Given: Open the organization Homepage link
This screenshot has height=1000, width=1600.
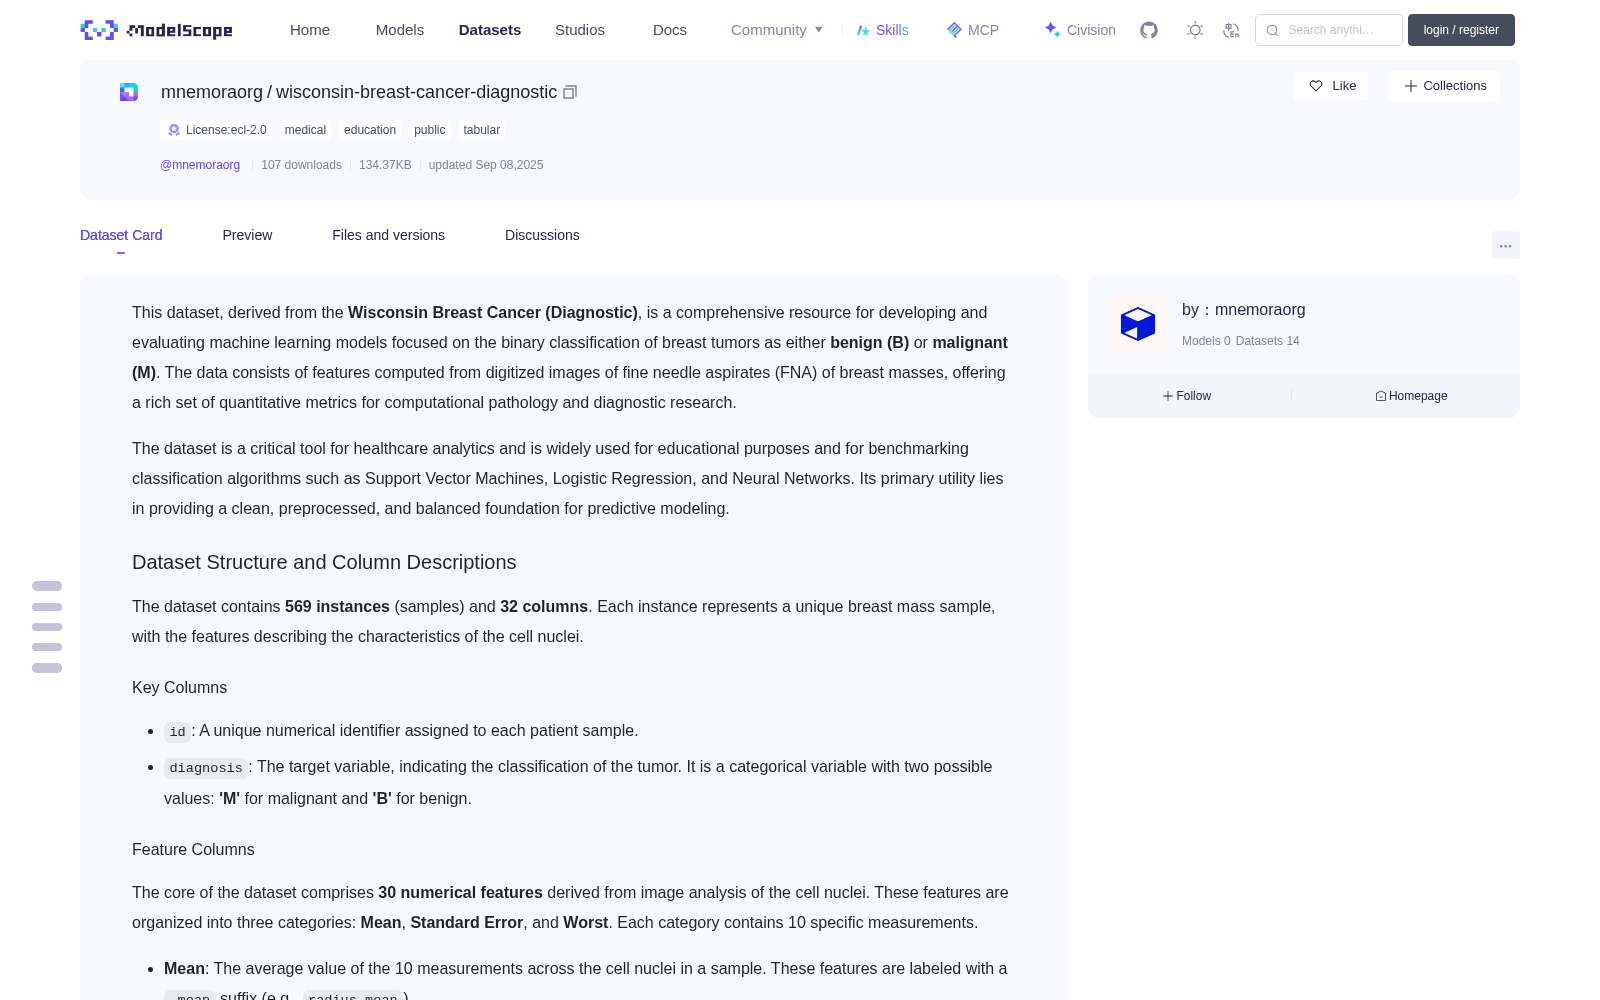Looking at the screenshot, I should 1411,396.
